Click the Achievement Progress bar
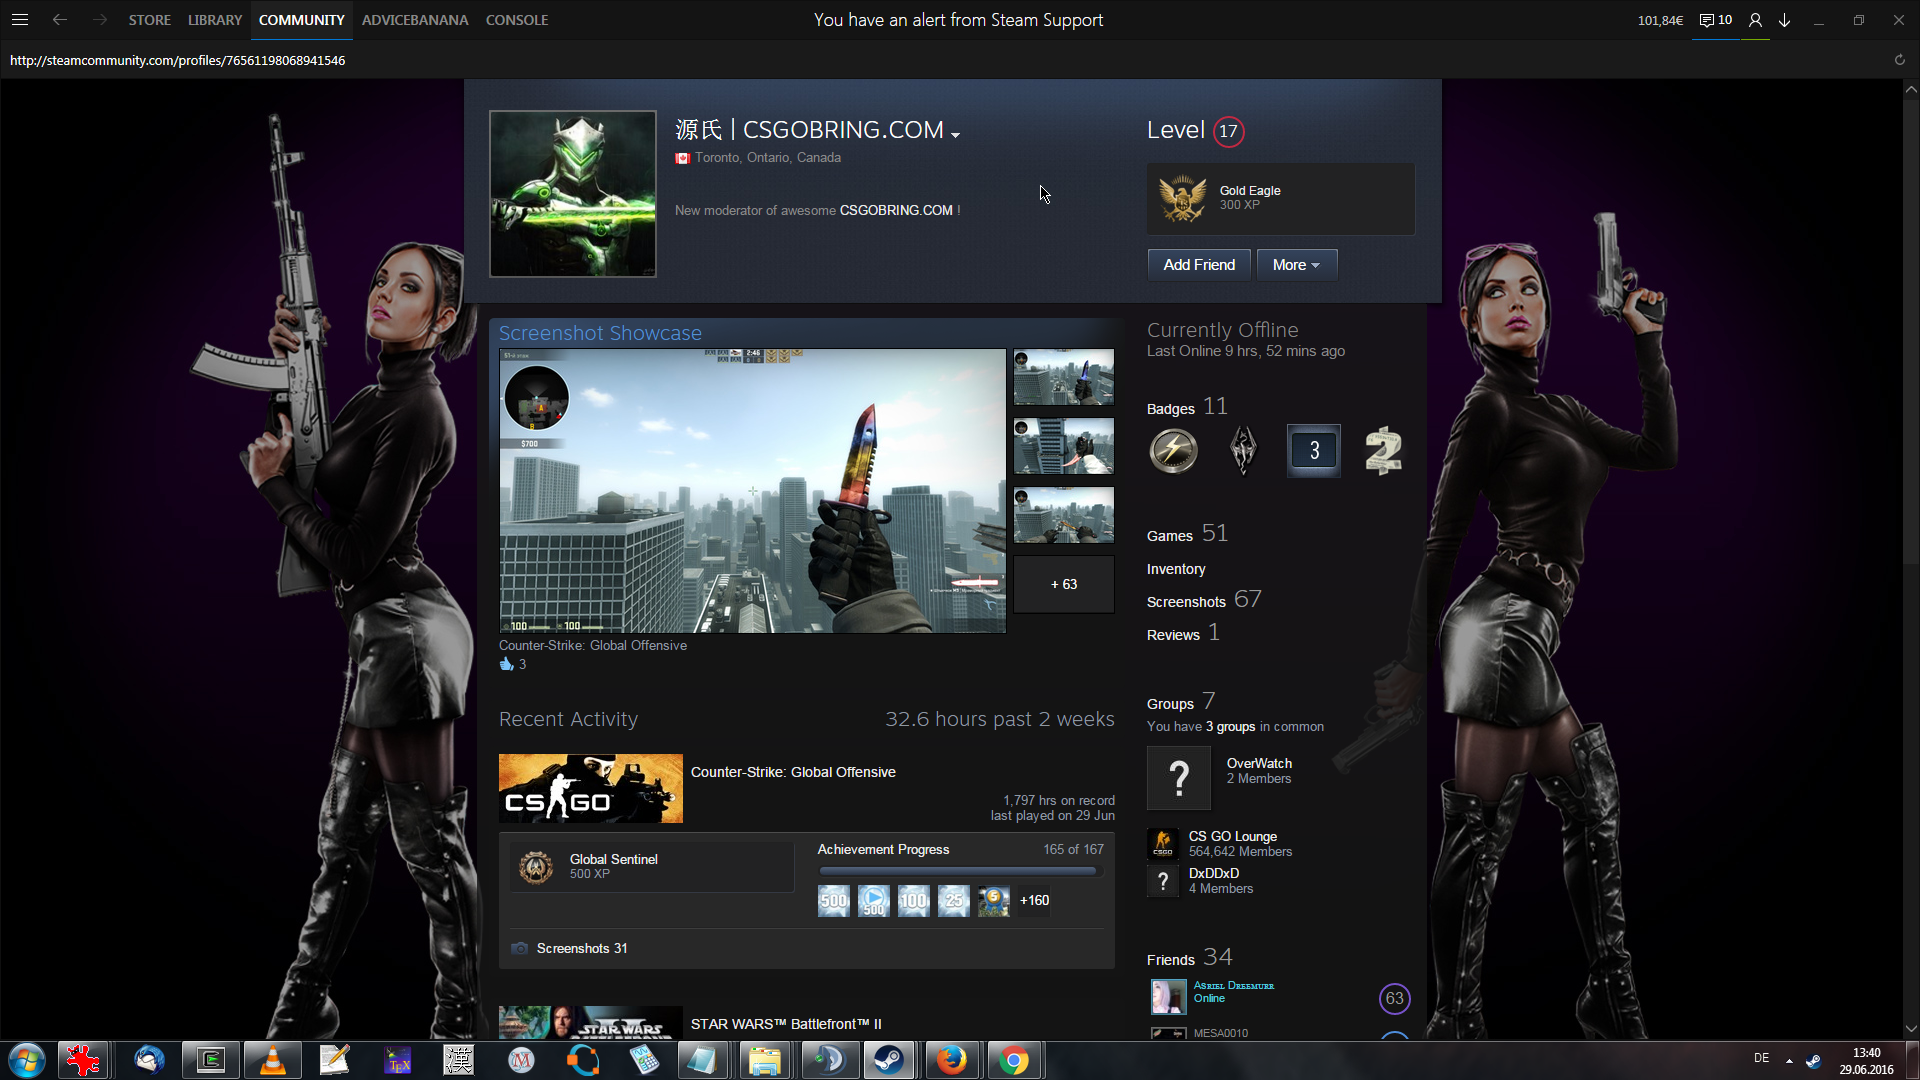 tap(960, 871)
